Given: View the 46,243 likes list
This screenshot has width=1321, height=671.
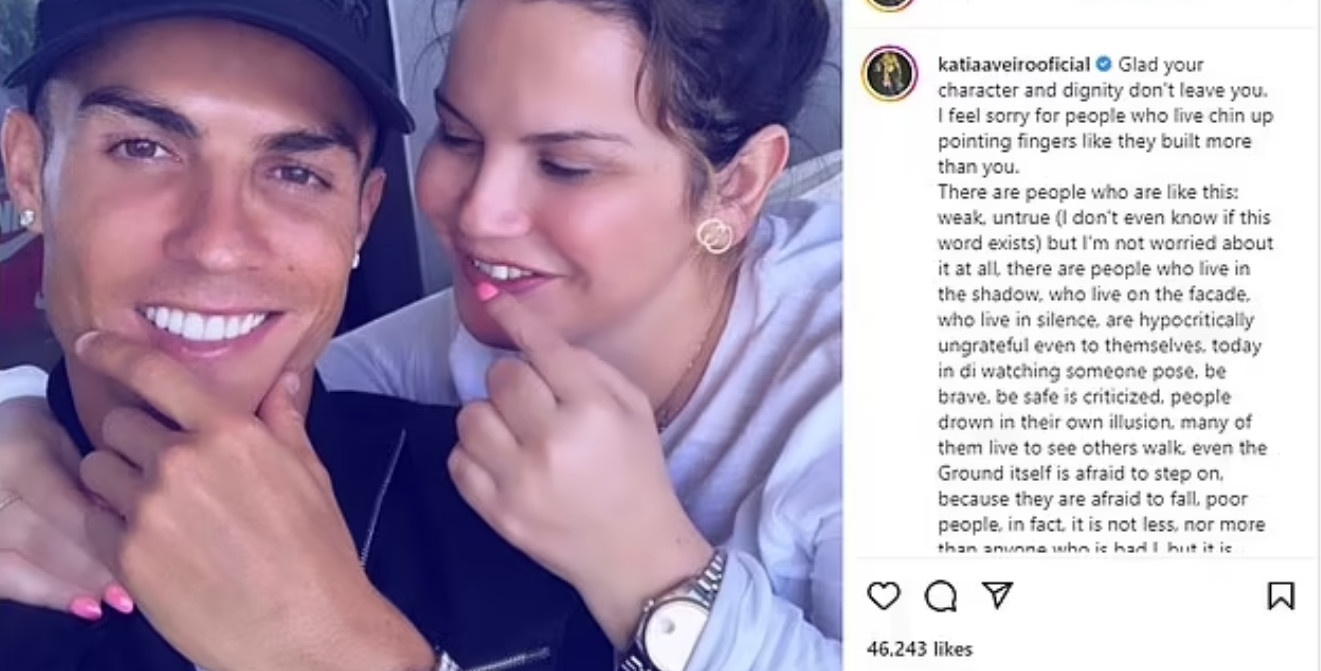Looking at the screenshot, I should 919,649.
